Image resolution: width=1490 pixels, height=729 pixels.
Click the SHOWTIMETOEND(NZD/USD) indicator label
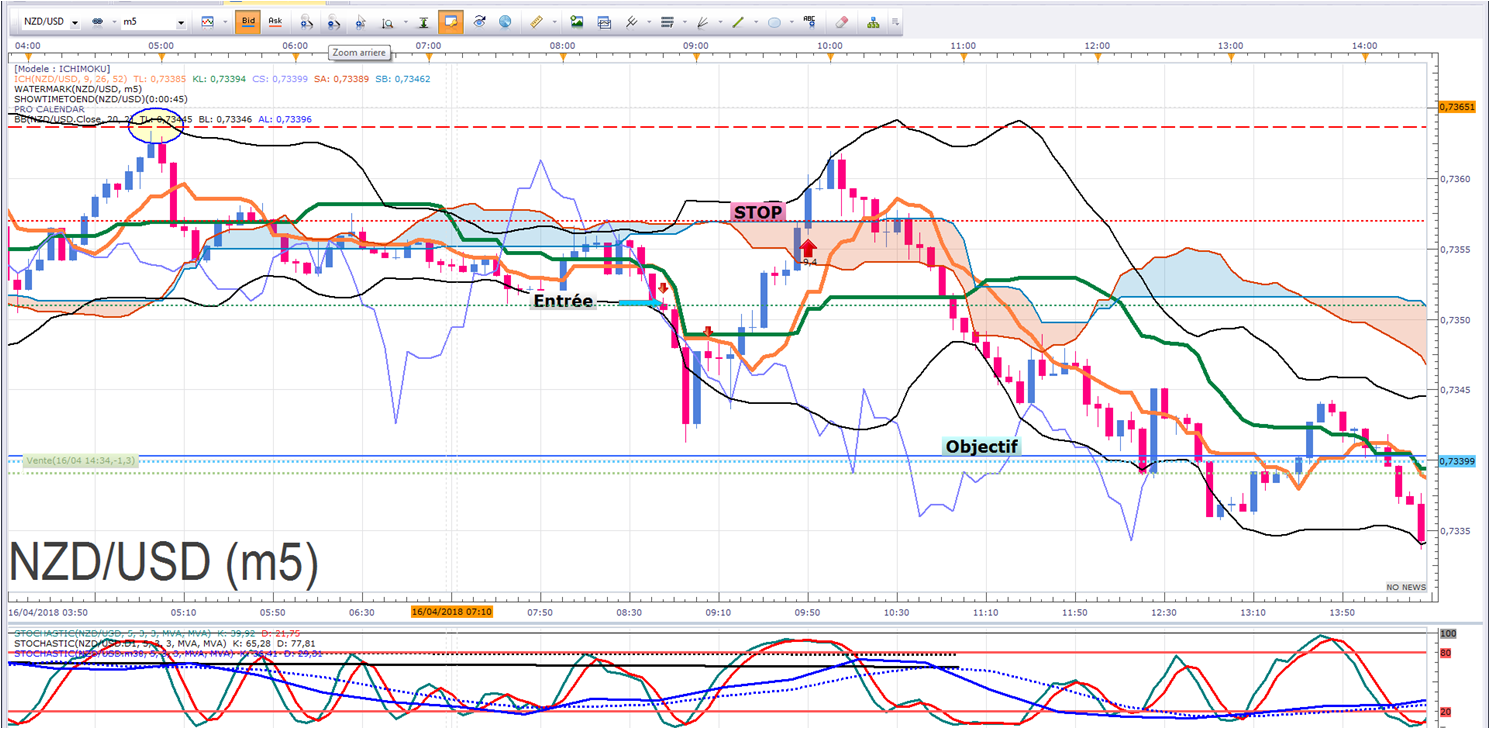pos(101,98)
